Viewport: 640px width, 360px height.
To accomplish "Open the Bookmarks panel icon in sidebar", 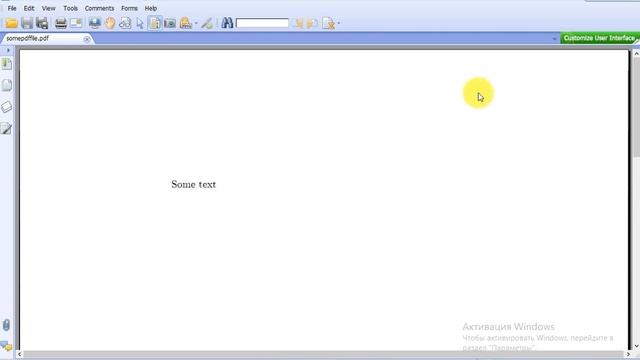I will click(x=7, y=64).
